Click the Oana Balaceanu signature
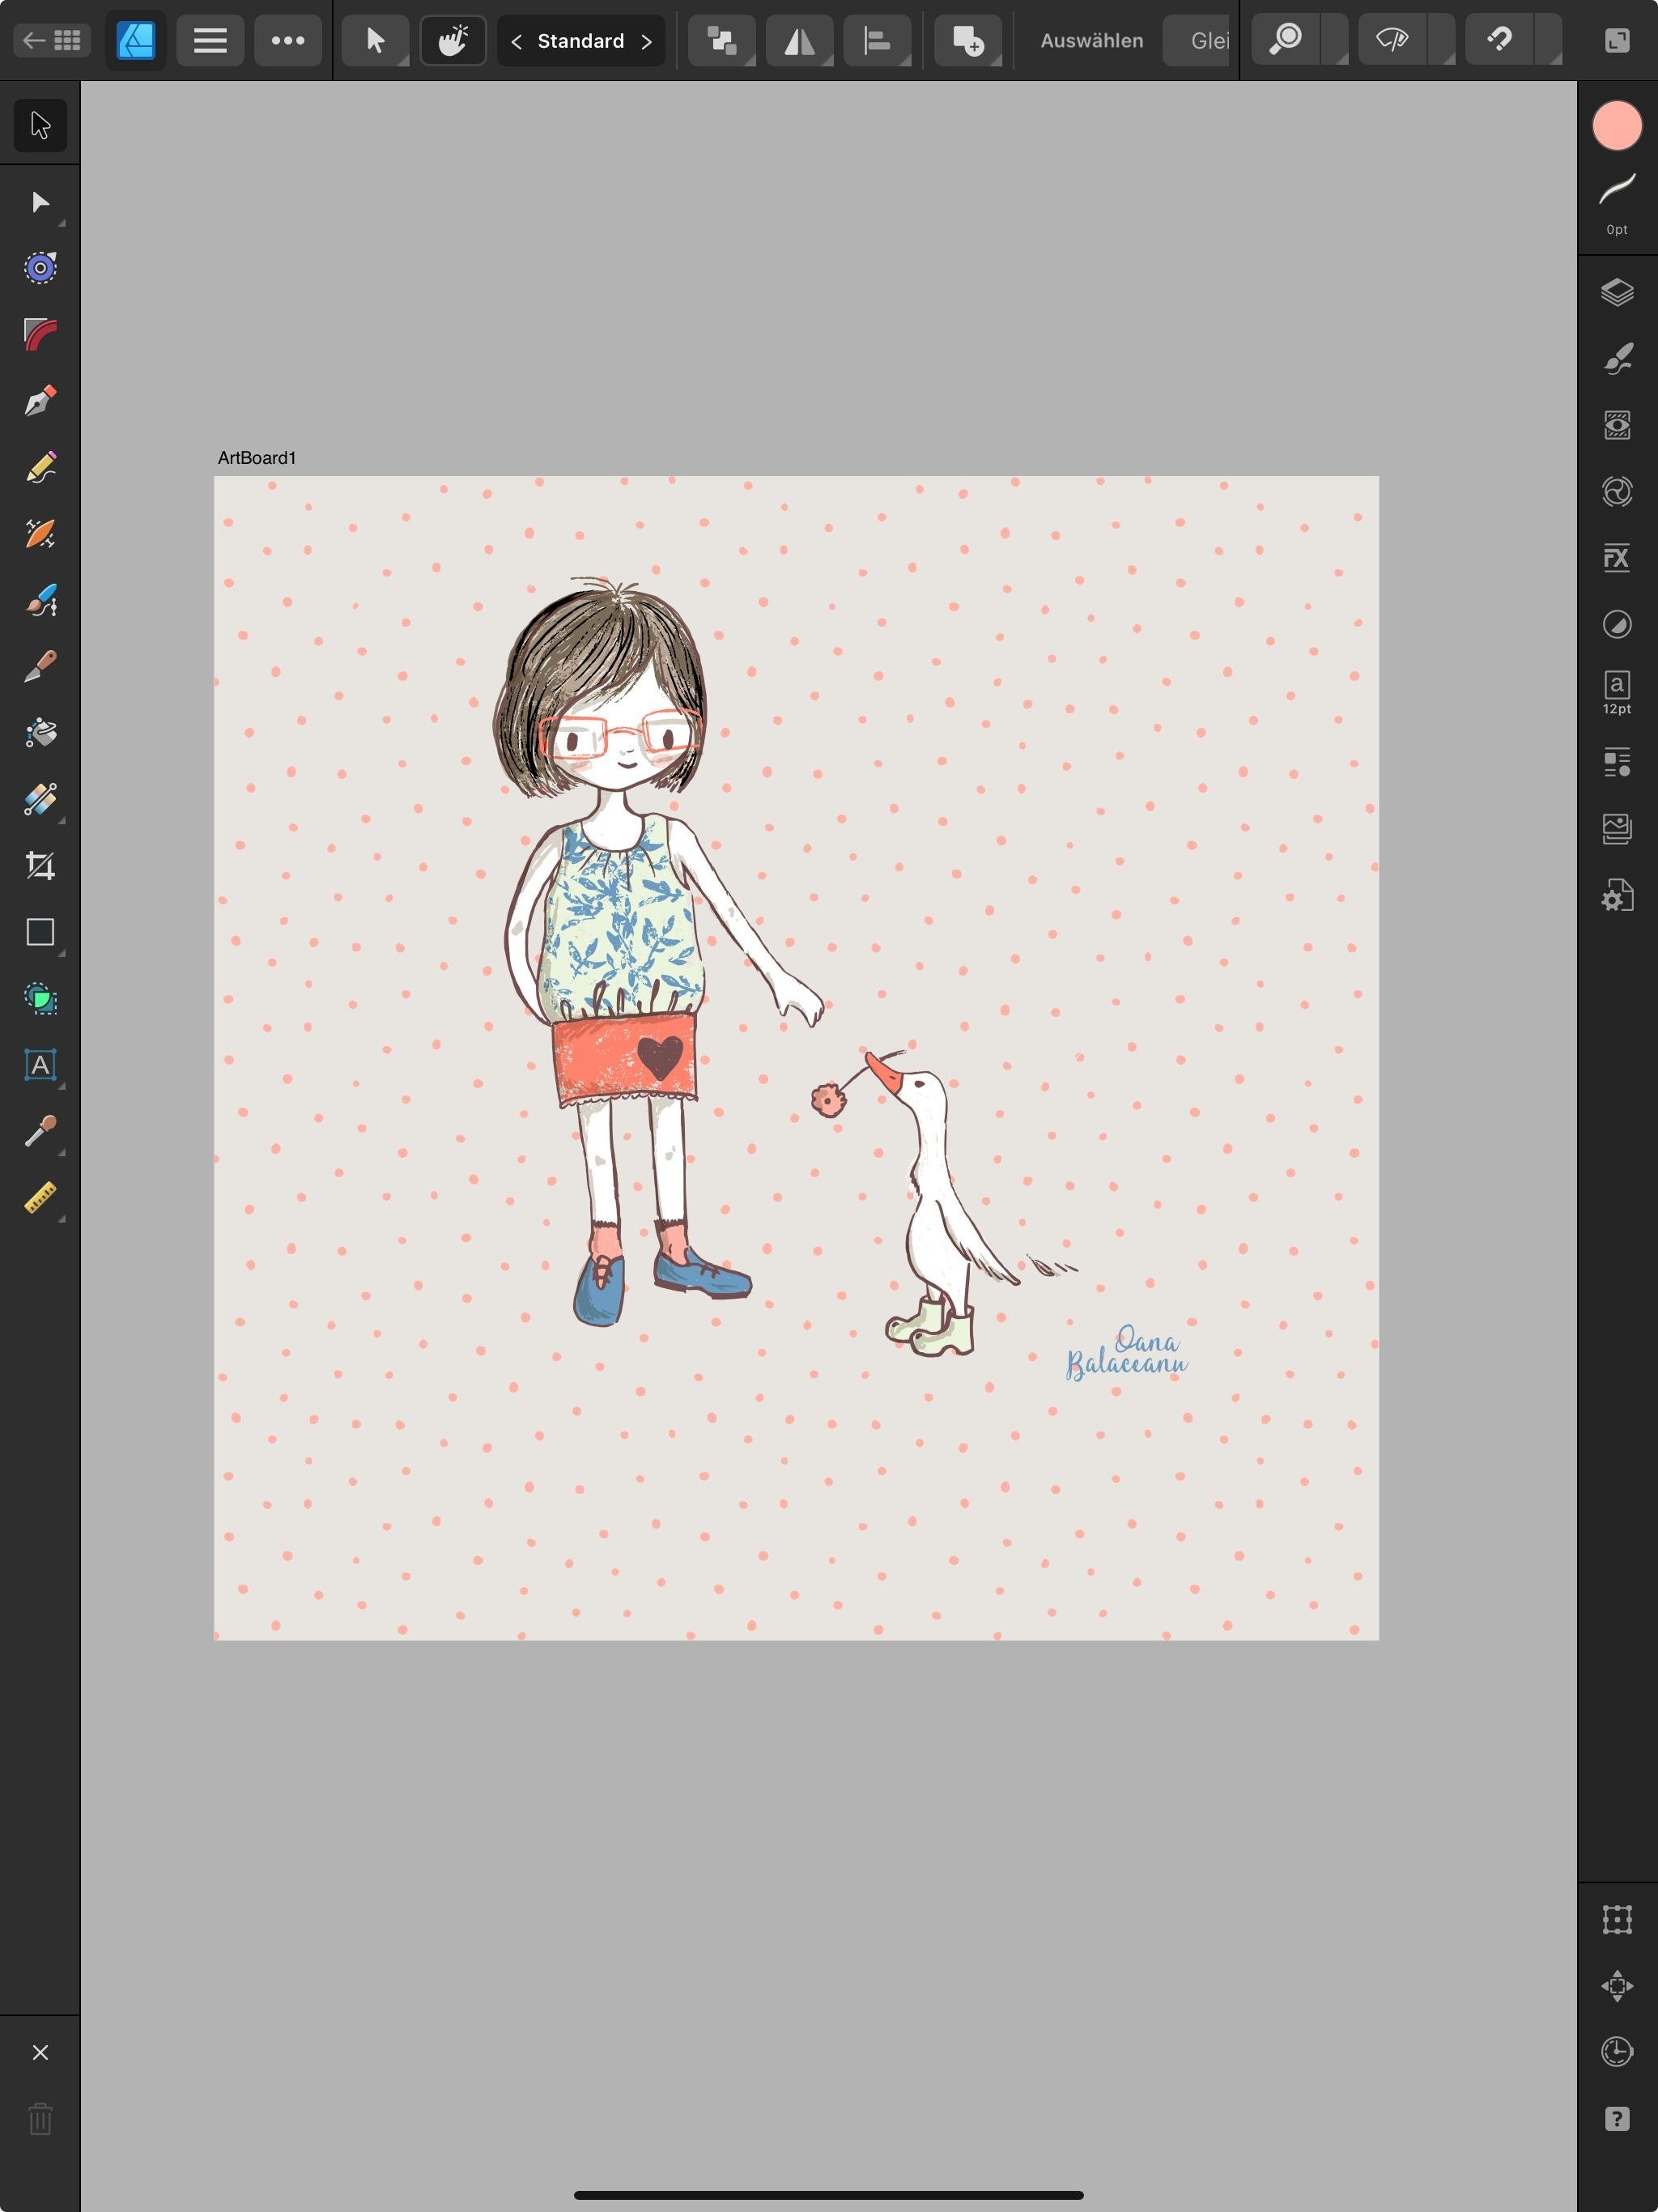1658x2212 pixels. coord(1127,1352)
